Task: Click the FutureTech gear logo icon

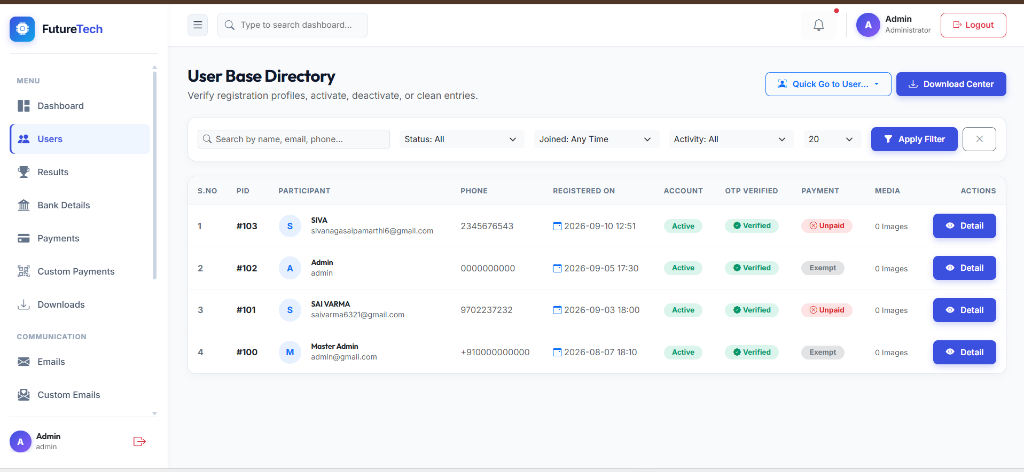Action: (x=22, y=29)
